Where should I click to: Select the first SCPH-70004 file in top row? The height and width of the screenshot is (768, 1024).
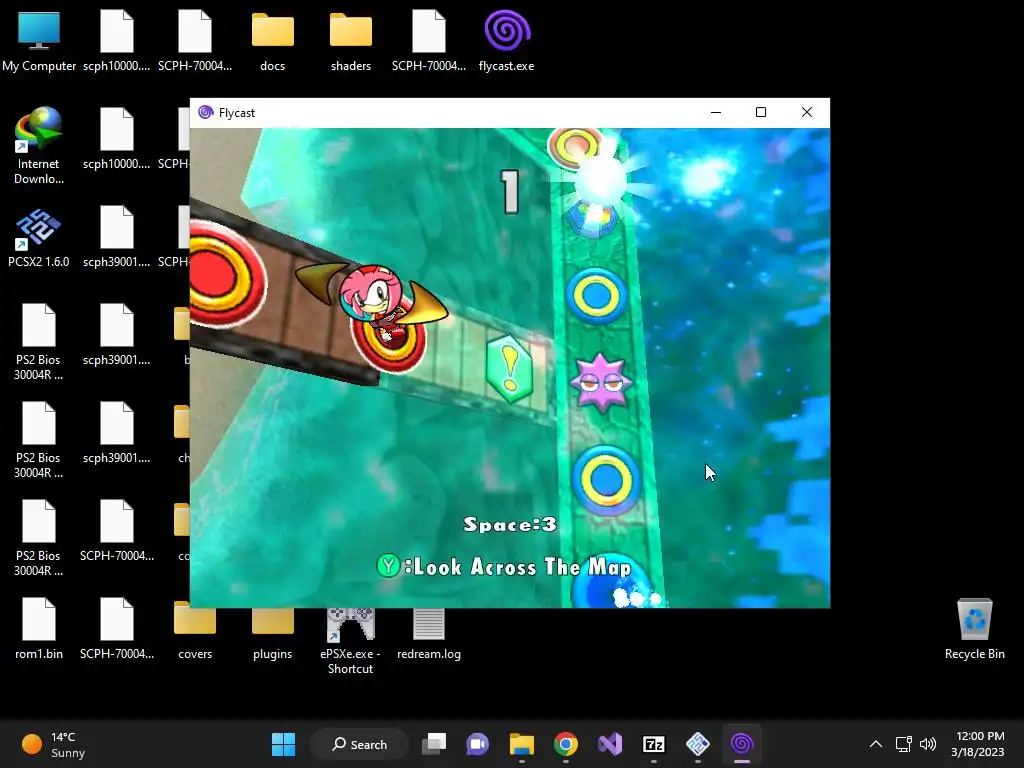click(x=195, y=40)
